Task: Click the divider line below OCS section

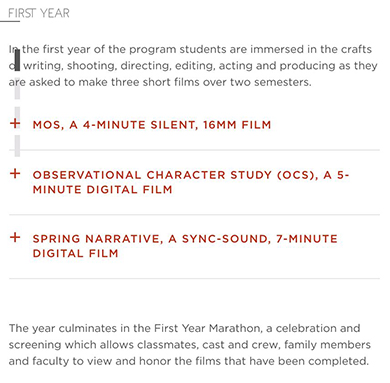Action: 194,215
